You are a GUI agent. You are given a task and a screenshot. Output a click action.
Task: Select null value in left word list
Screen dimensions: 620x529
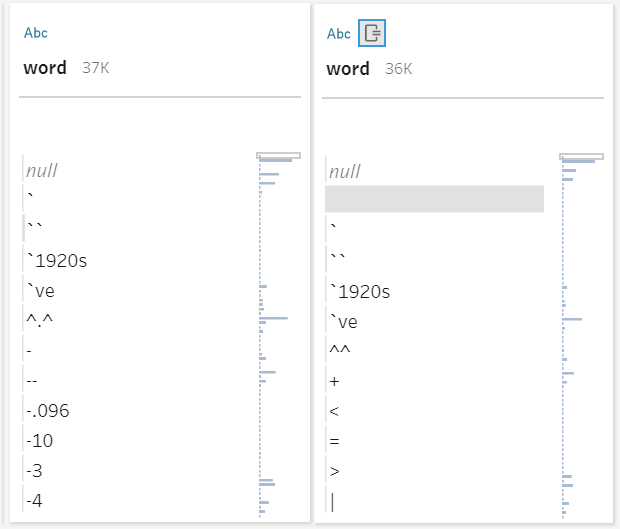(42, 171)
